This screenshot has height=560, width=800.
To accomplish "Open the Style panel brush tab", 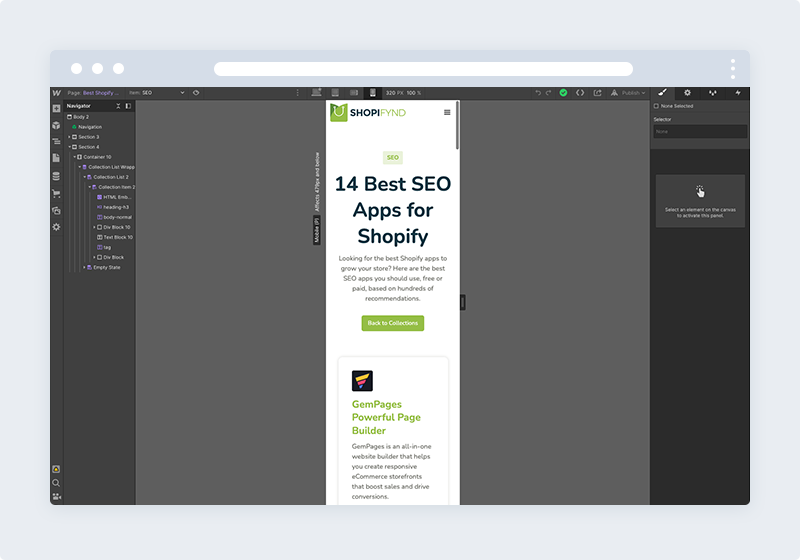I will (x=662, y=92).
